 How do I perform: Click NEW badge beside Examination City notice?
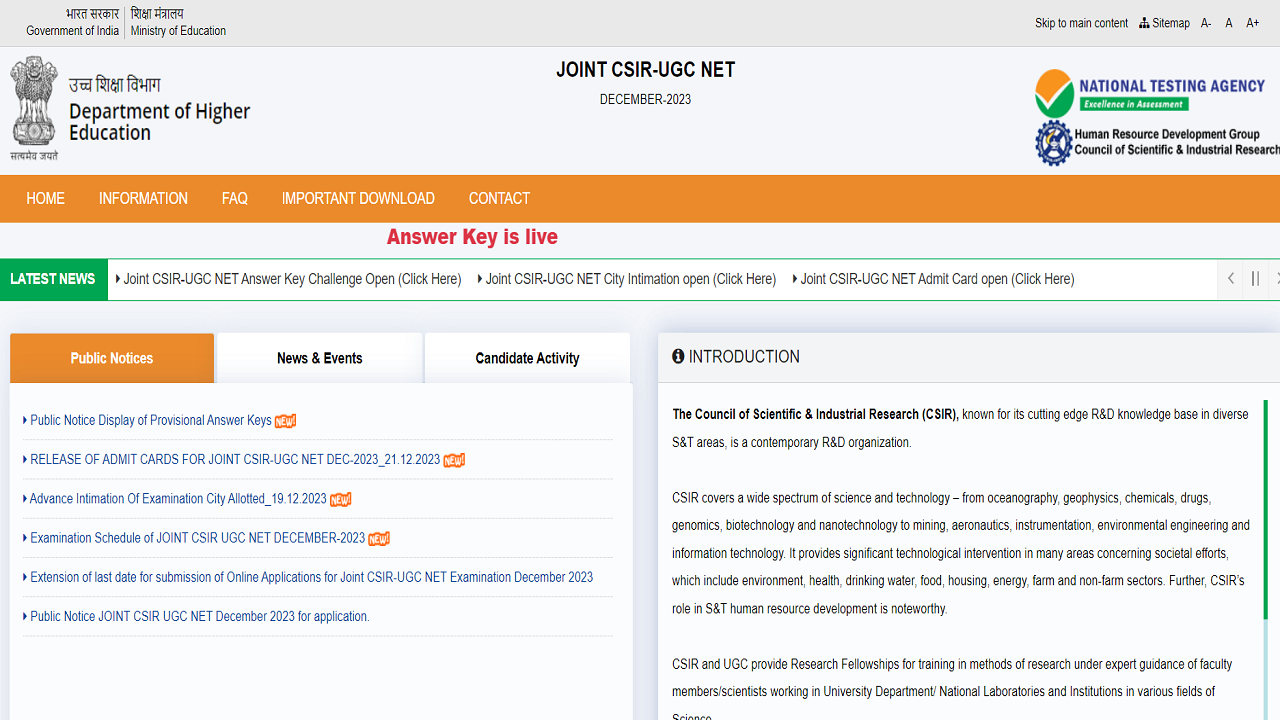tap(340, 500)
